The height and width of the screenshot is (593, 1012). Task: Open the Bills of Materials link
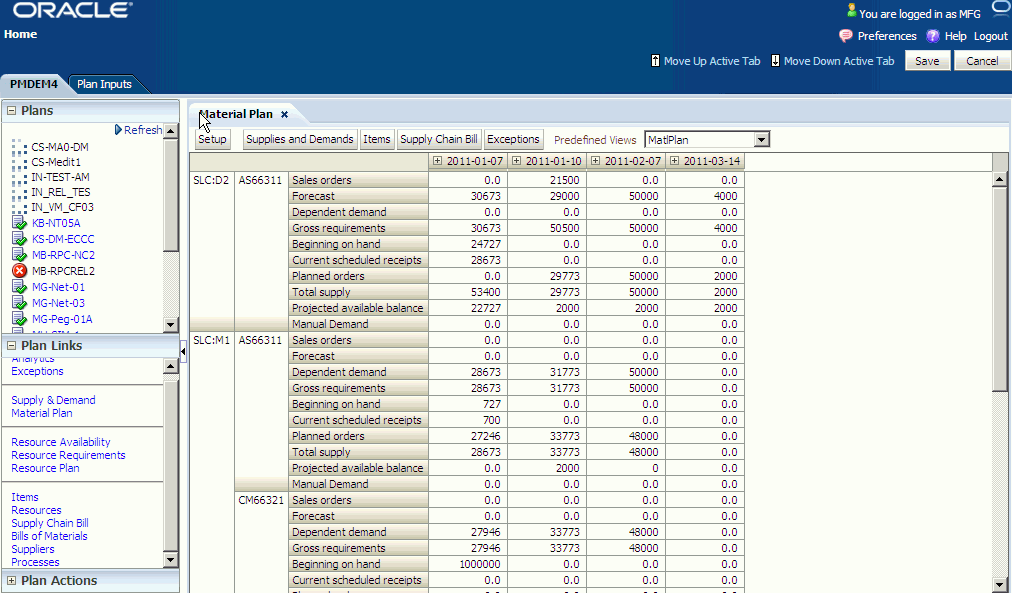click(x=49, y=536)
